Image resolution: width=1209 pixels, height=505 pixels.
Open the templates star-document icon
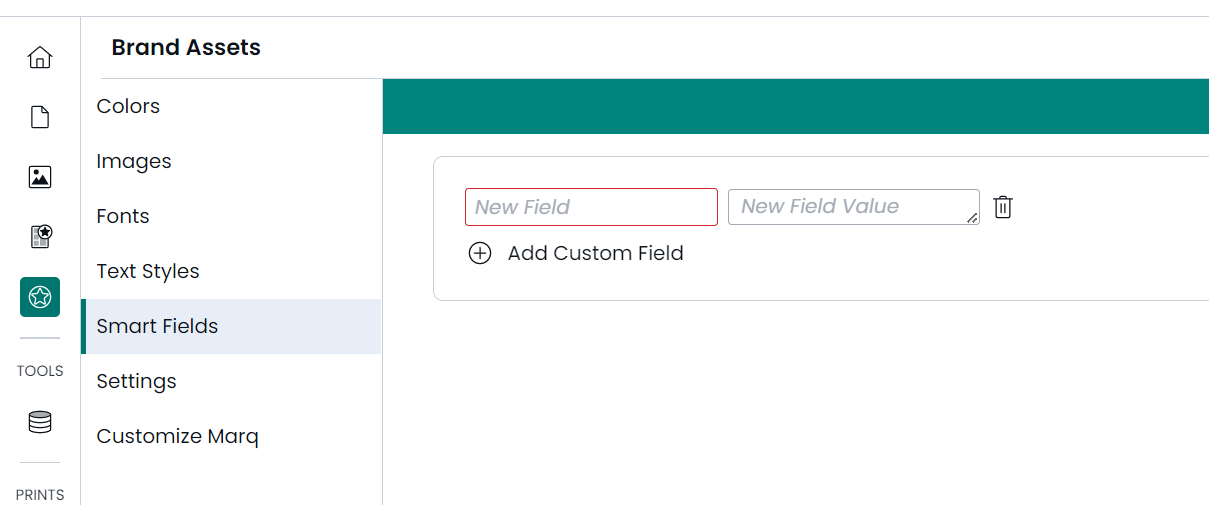(x=40, y=237)
